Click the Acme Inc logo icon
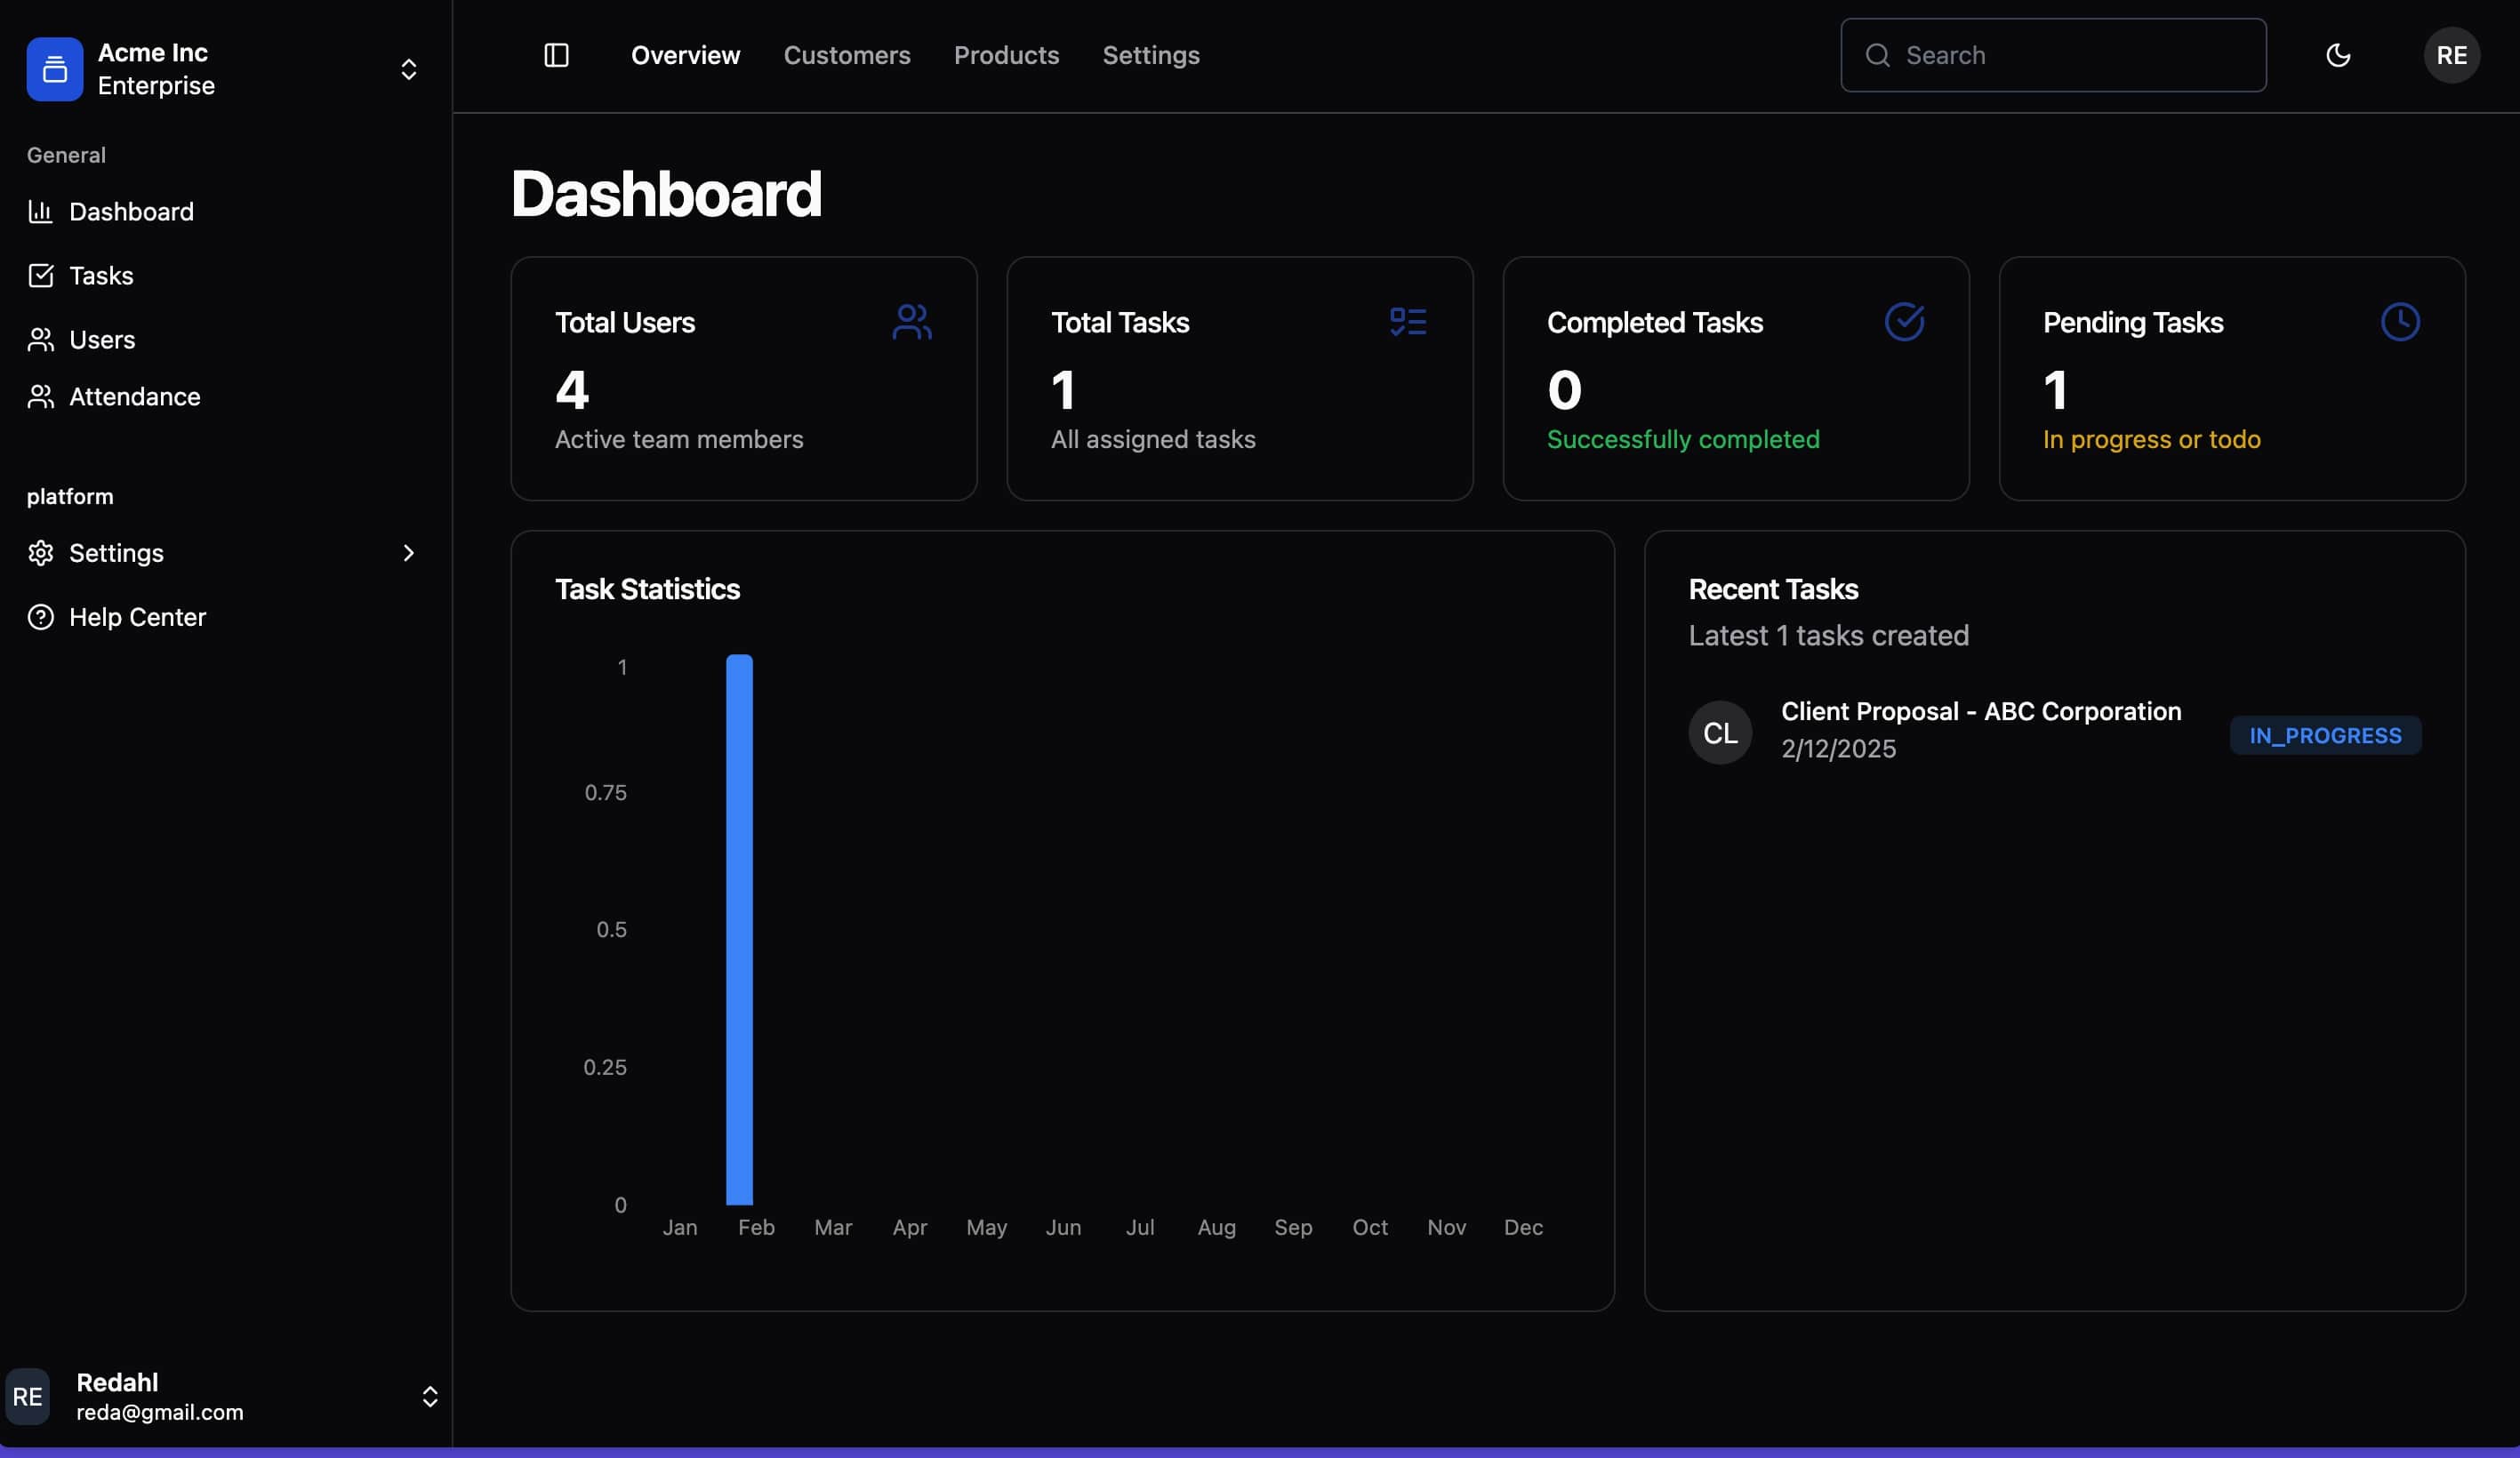2520x1458 pixels. (x=55, y=69)
